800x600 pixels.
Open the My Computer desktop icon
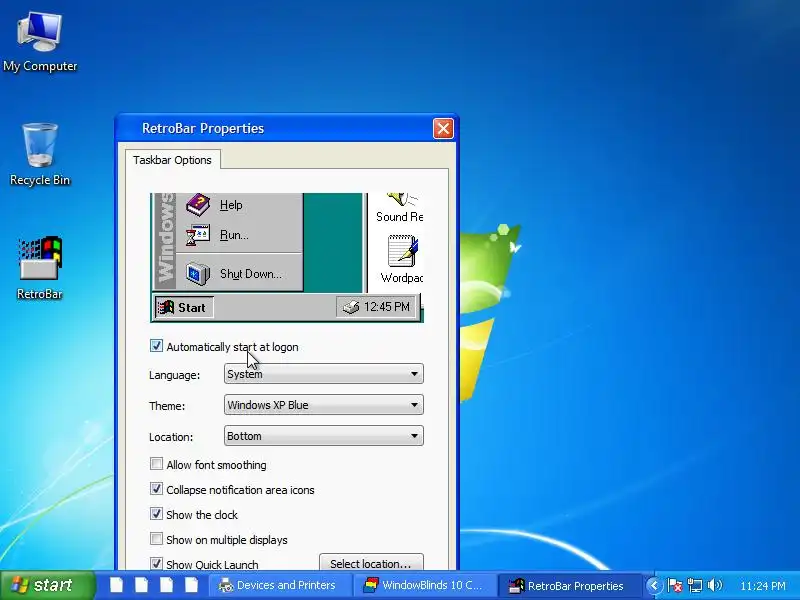pyautogui.click(x=40, y=42)
